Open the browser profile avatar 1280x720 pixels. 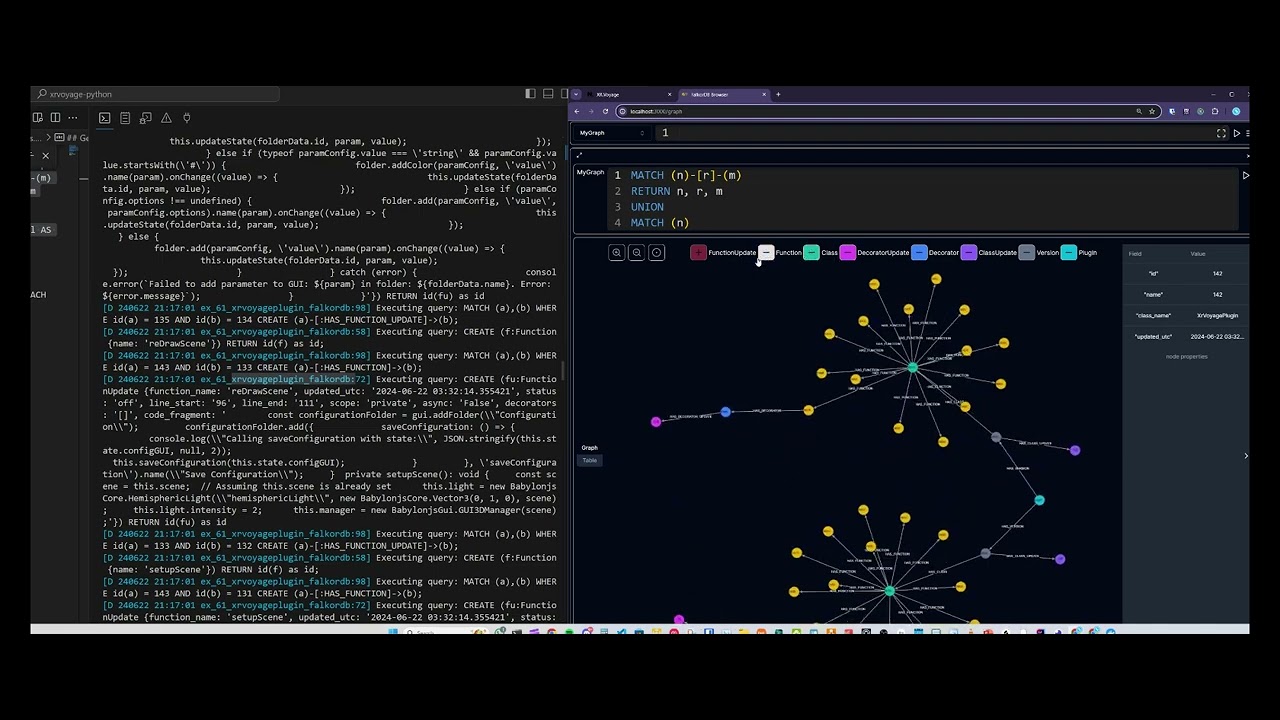1236,111
